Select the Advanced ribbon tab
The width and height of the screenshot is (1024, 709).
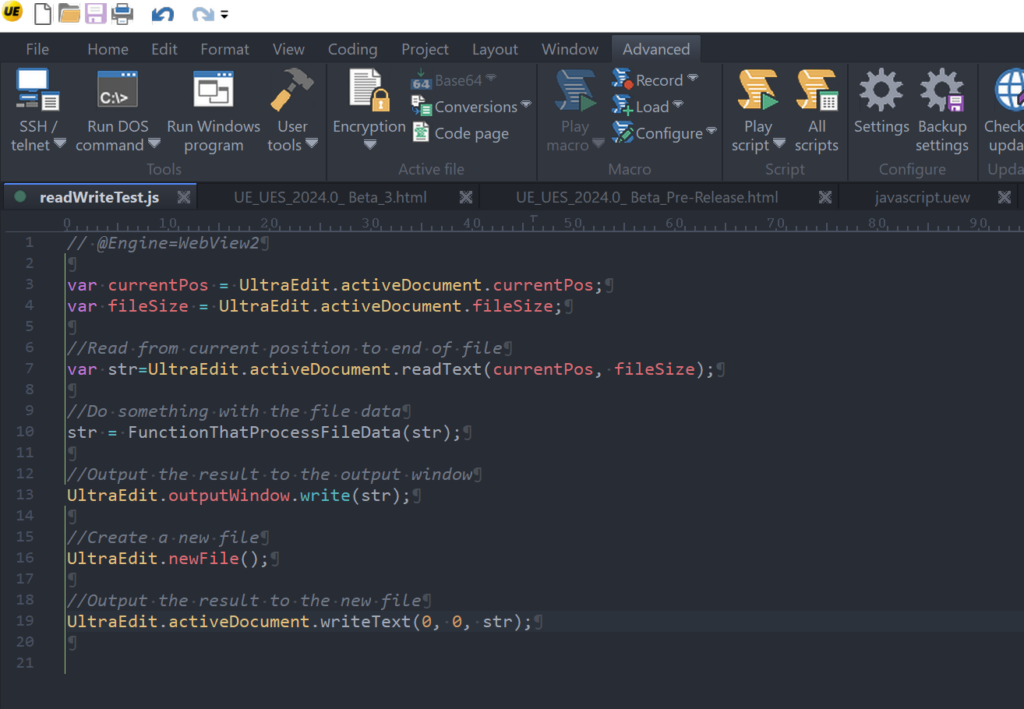(656, 49)
